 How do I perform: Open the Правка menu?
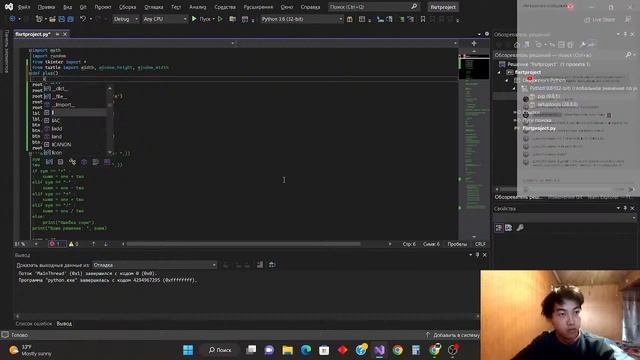tap(46, 7)
